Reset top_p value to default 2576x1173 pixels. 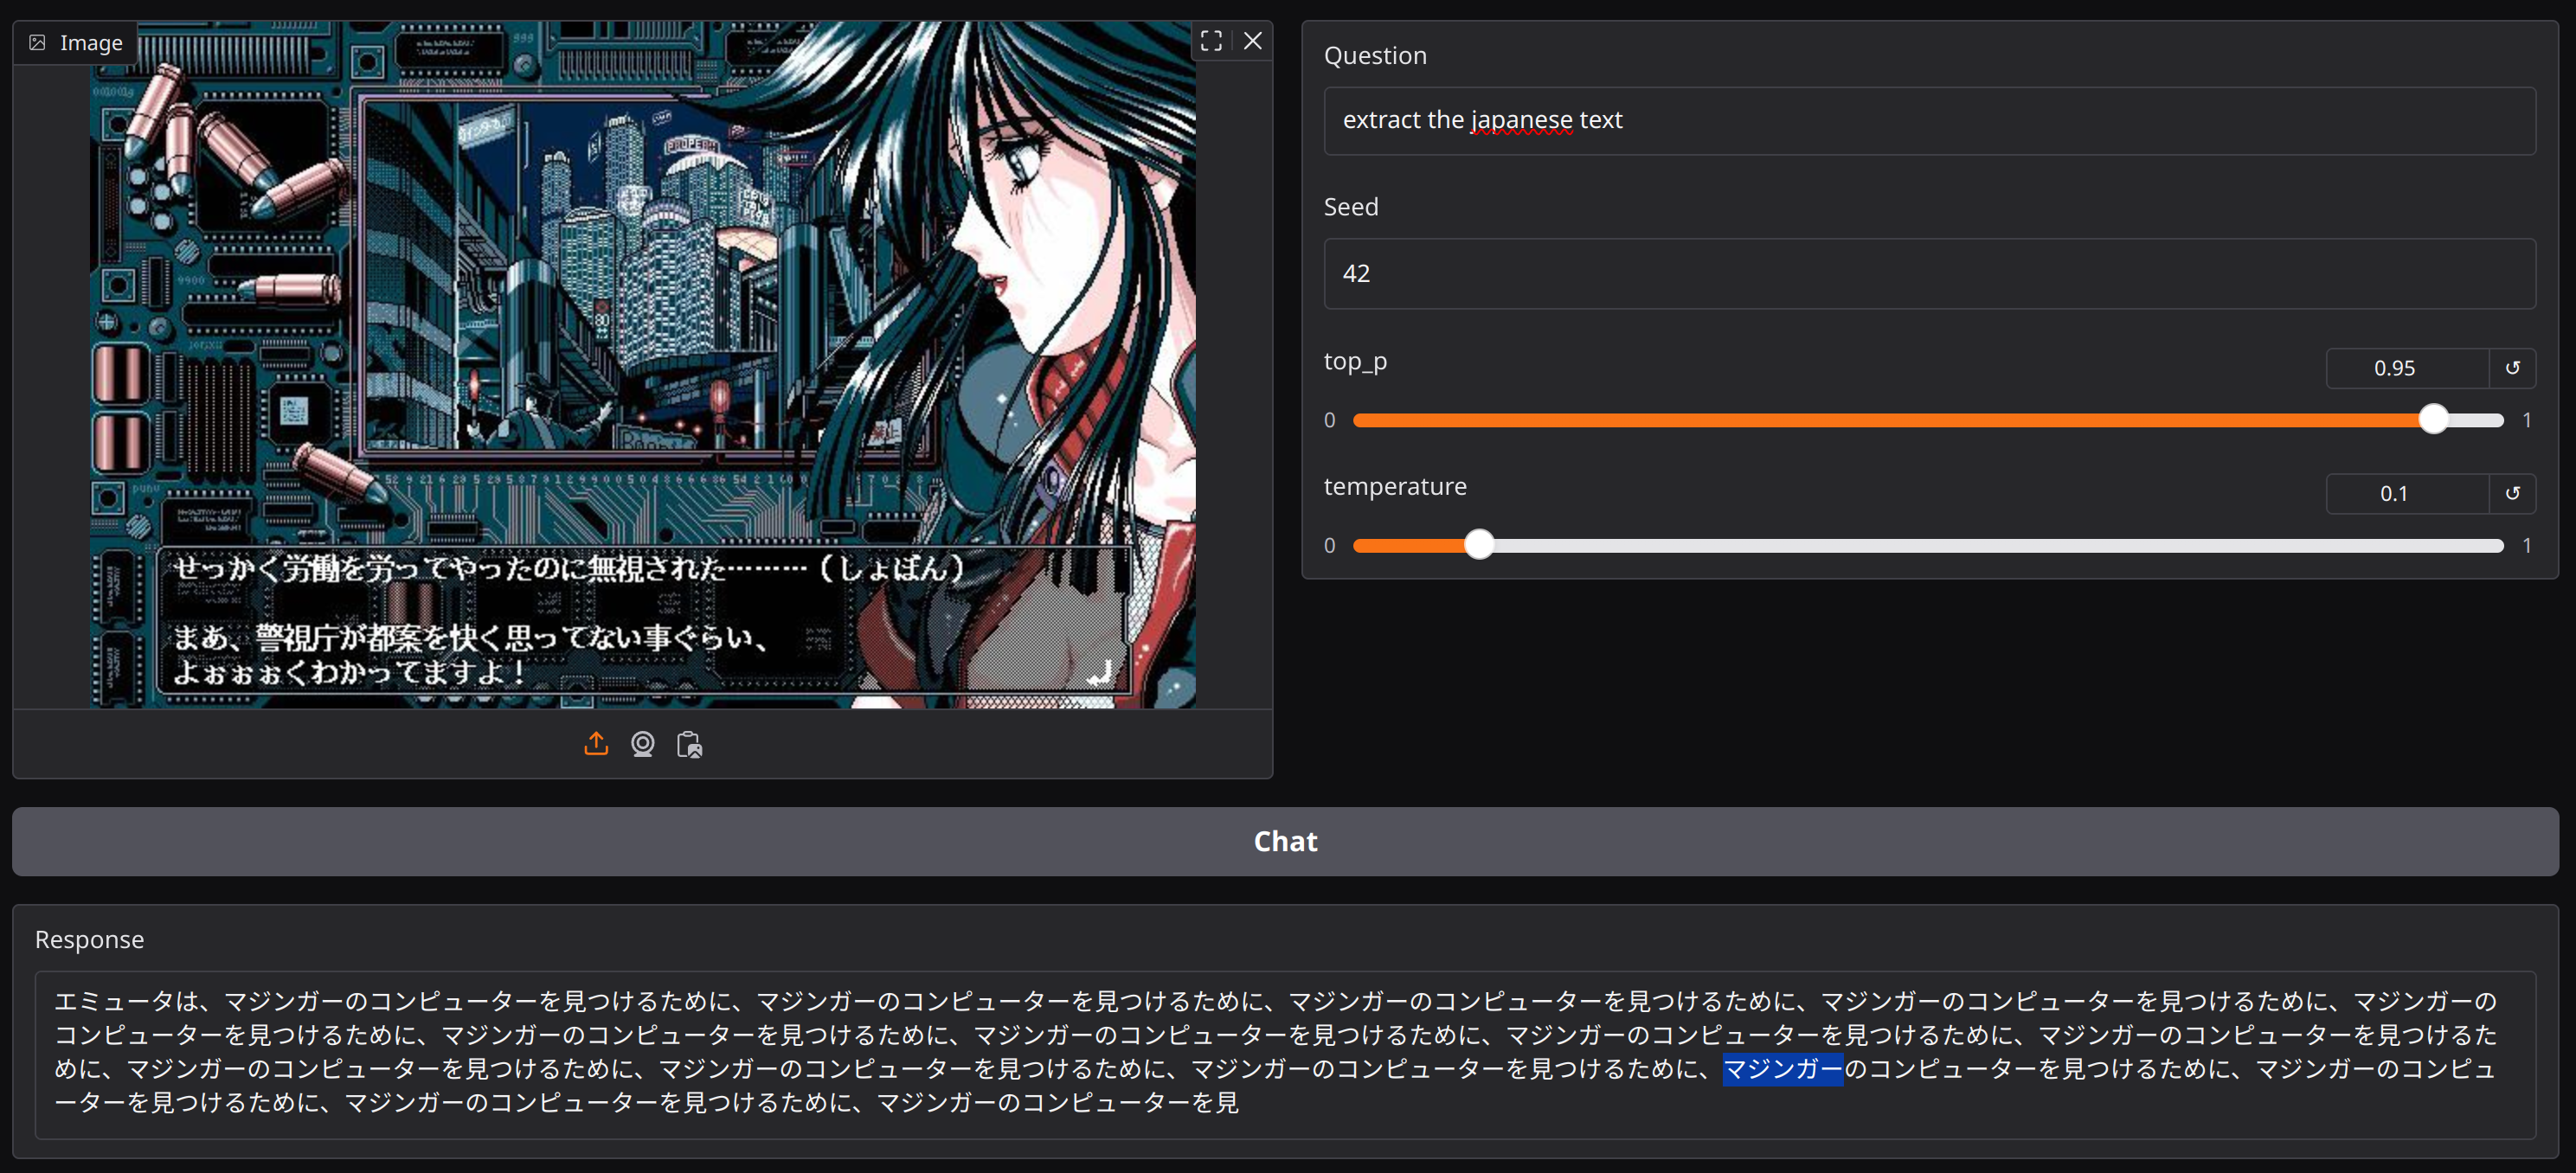2512,368
